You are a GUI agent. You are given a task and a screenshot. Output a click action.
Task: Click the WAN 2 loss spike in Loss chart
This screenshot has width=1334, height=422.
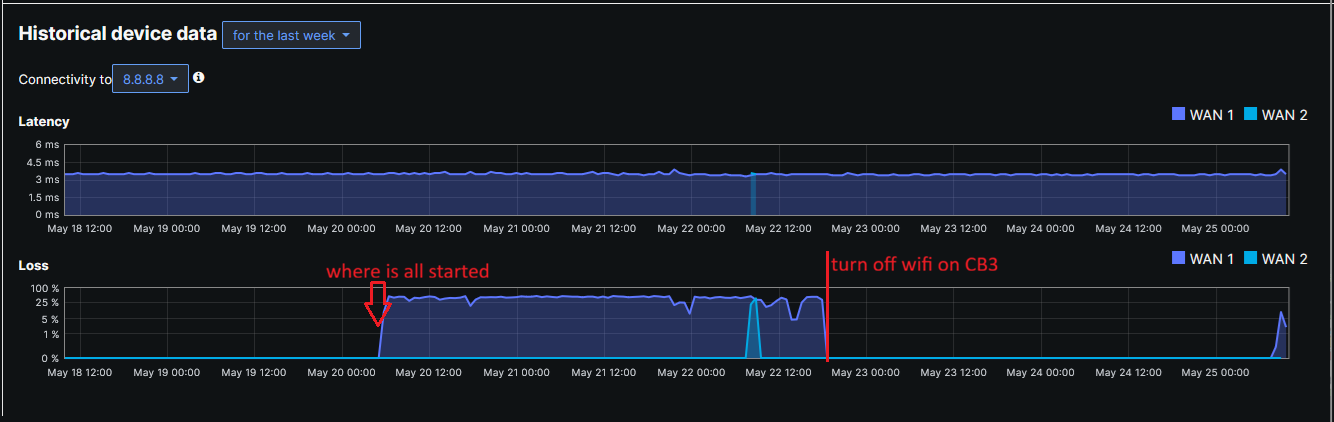pos(754,327)
